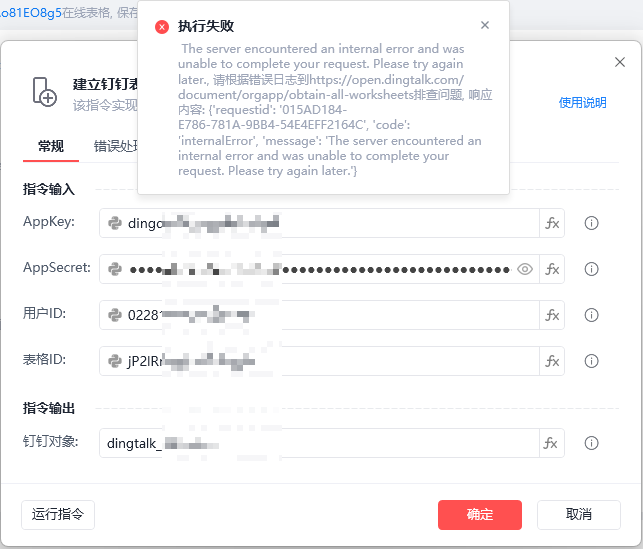Click fx expression icon in AppSecret row
The height and width of the screenshot is (549, 643).
coord(552,269)
